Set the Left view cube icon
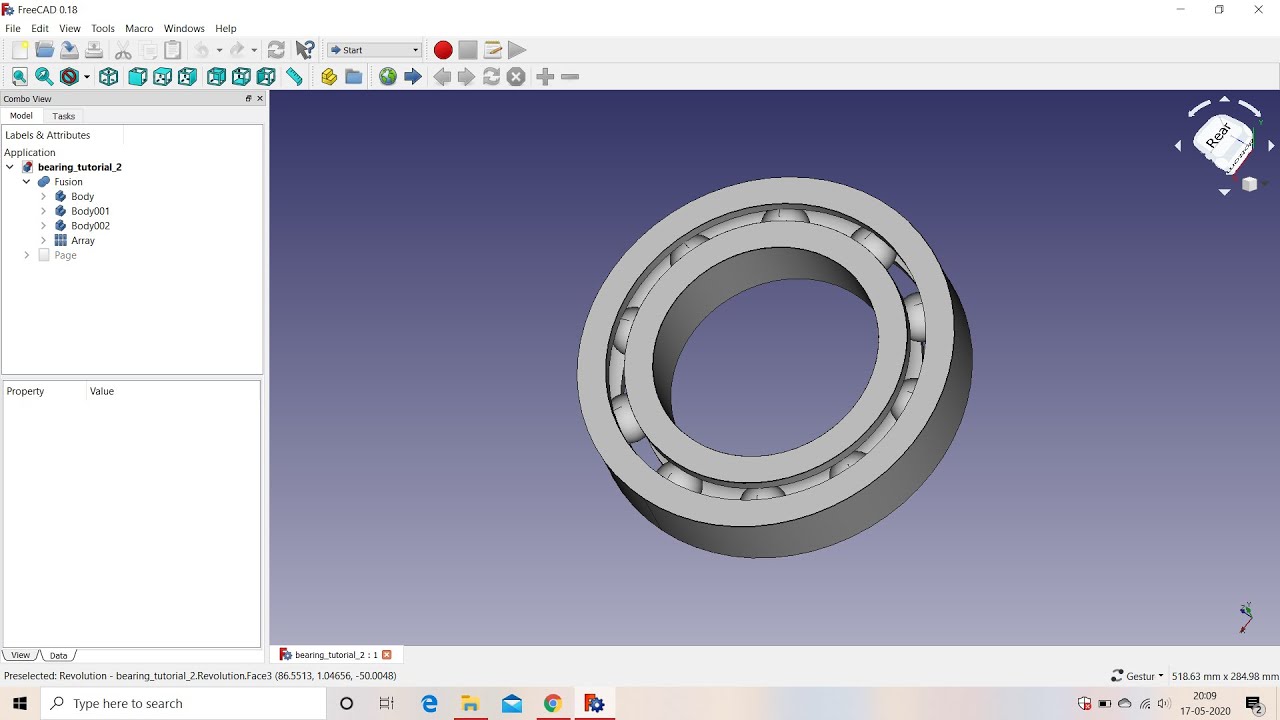Viewport: 1280px width, 720px height. coord(266,77)
